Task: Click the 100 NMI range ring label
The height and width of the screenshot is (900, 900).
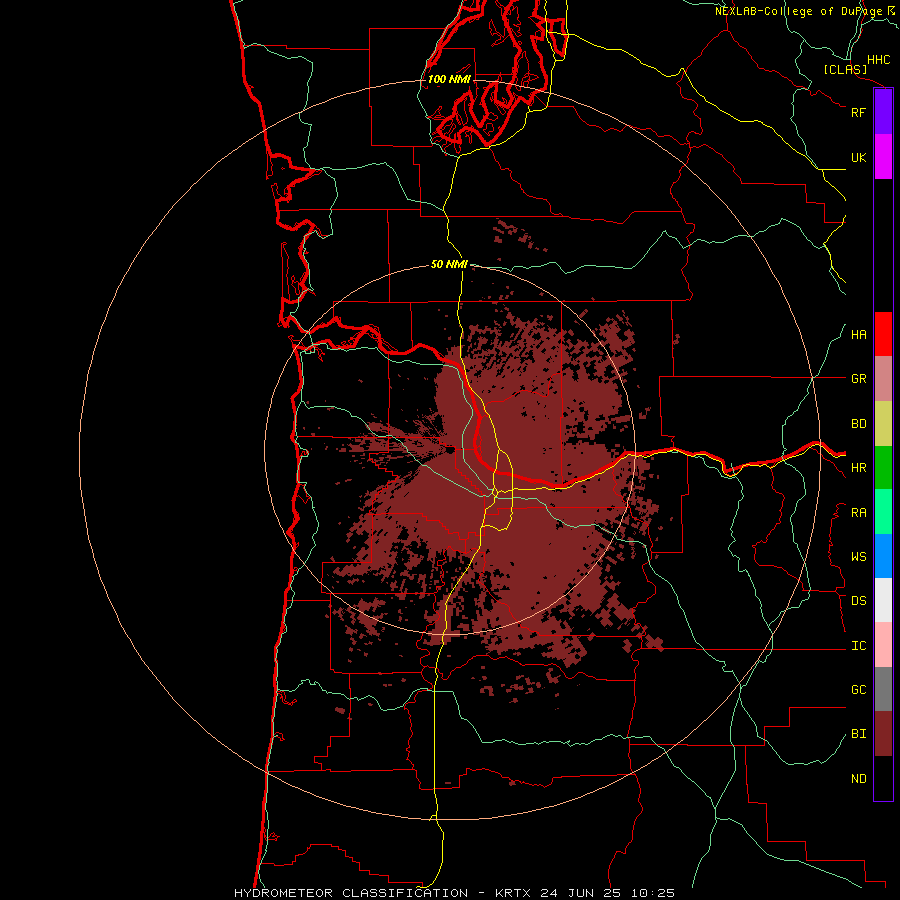Action: [x=449, y=79]
